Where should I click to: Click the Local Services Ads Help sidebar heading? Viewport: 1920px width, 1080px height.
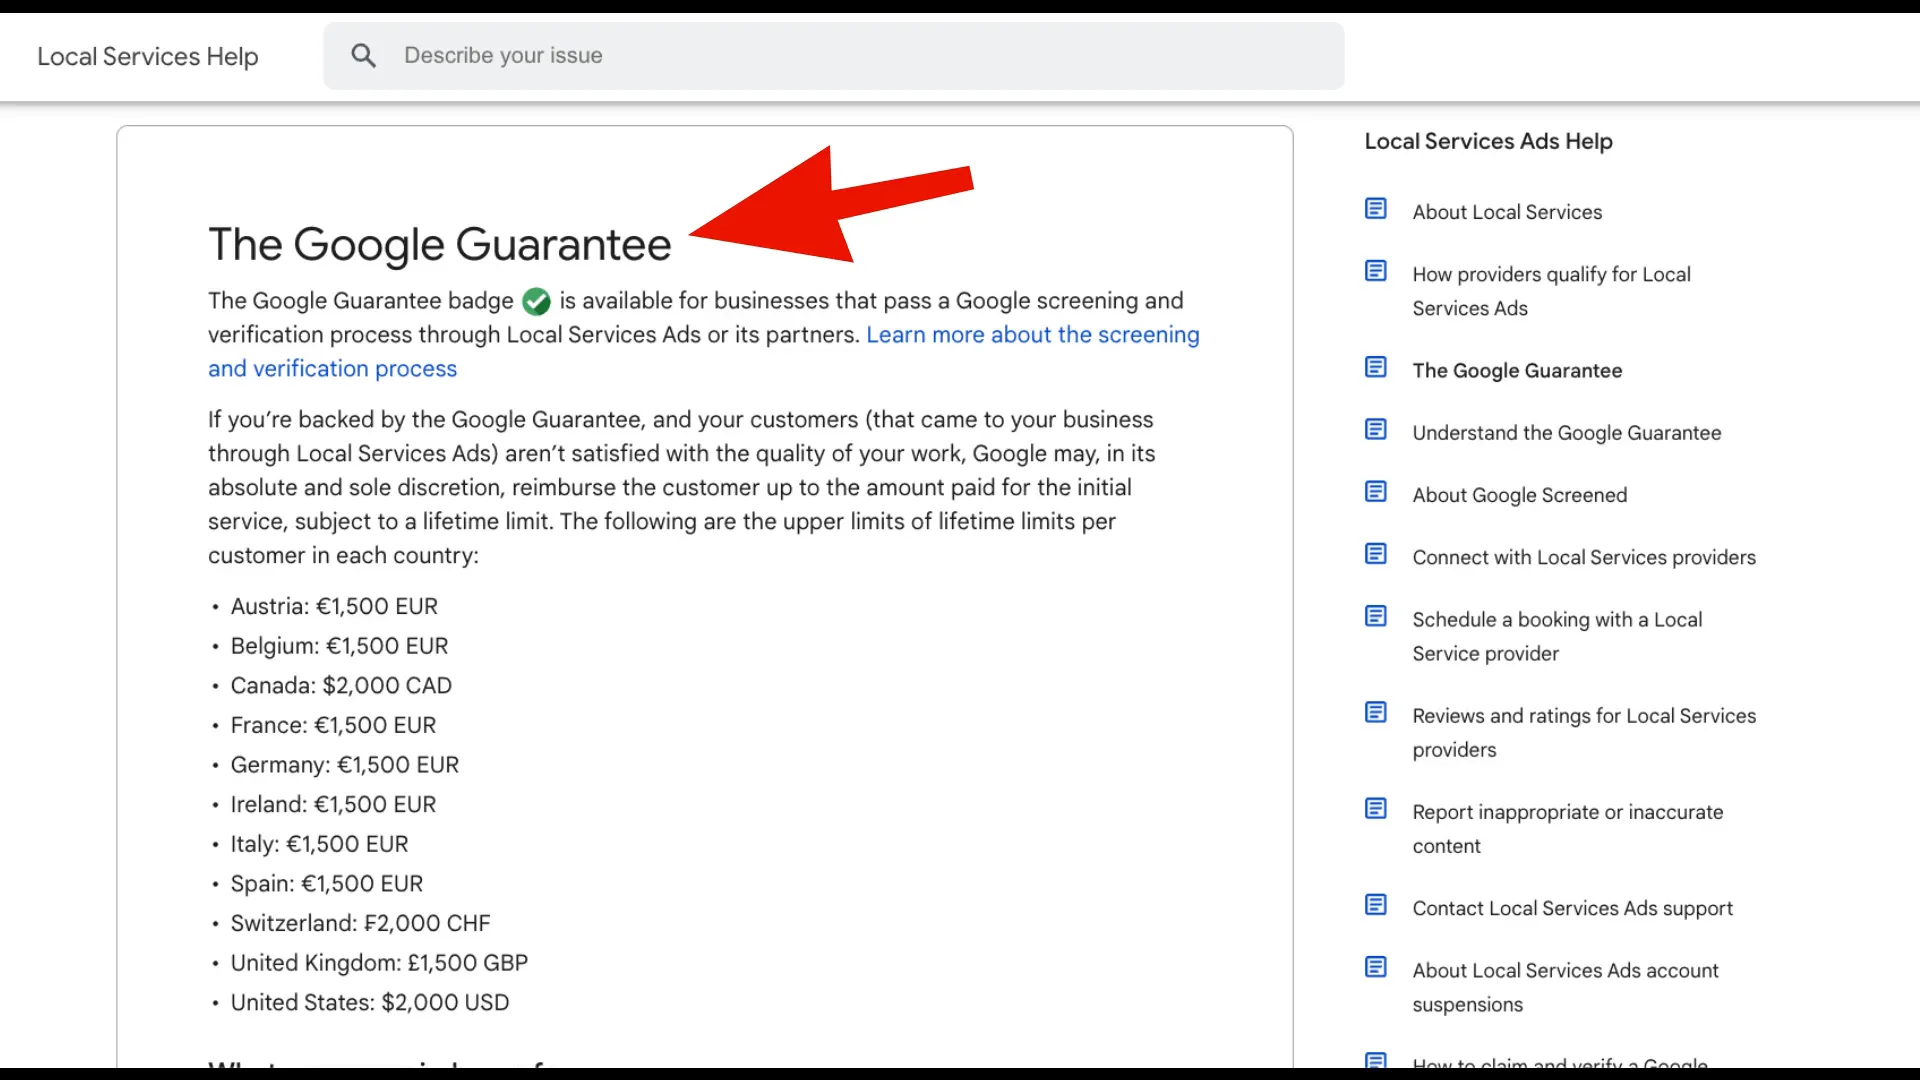point(1488,142)
